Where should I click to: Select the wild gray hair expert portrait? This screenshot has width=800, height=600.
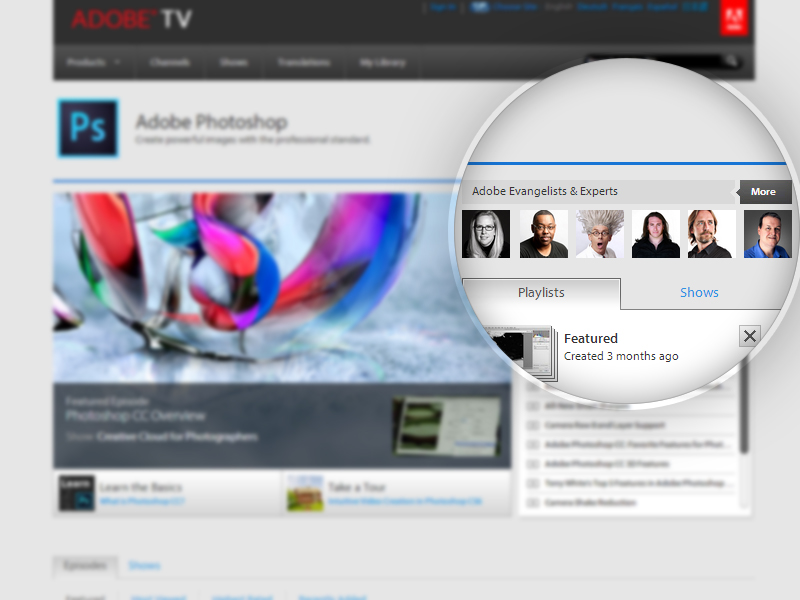point(599,234)
